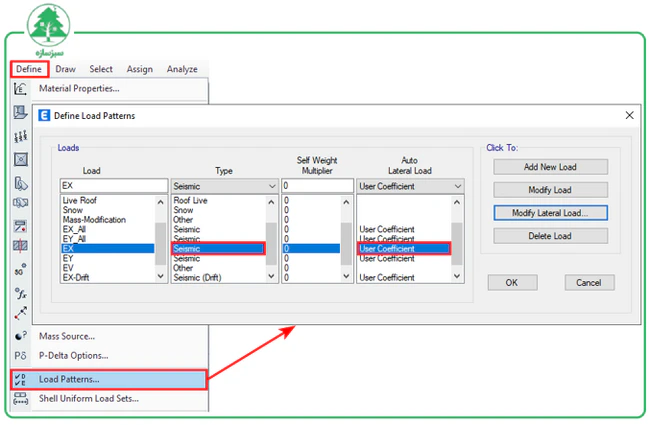650x425 pixels.
Task: Close the Define Load Patterns dialog
Action: coord(629,115)
